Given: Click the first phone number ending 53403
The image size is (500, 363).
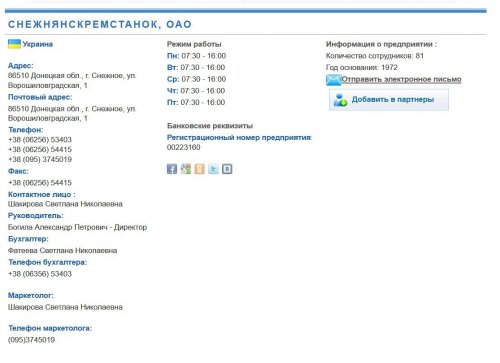Looking at the screenshot, I should click(x=40, y=140).
